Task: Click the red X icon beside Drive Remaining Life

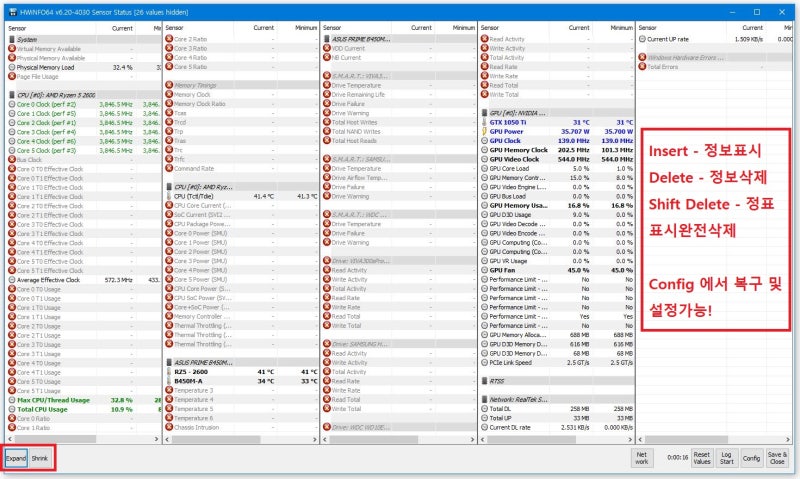Action: tap(327, 94)
